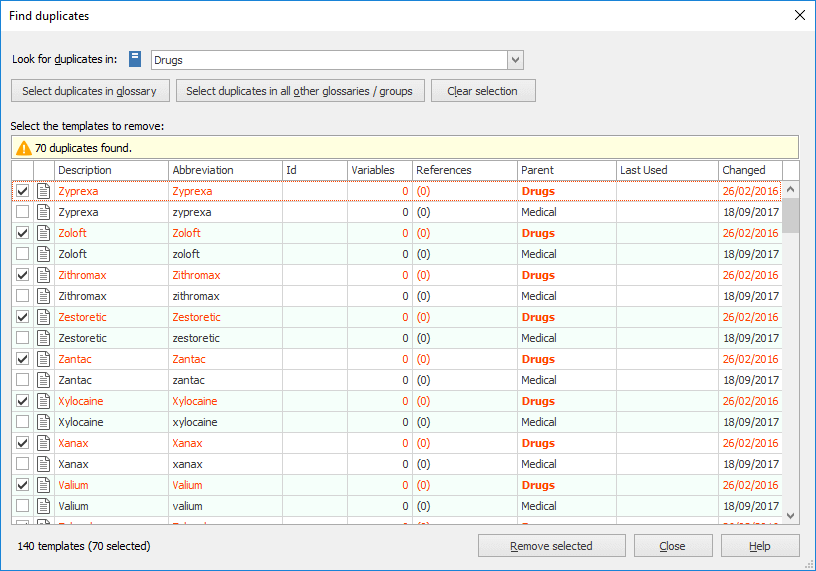This screenshot has width=816, height=571.
Task: Click the Close button at bottom
Action: [x=673, y=546]
